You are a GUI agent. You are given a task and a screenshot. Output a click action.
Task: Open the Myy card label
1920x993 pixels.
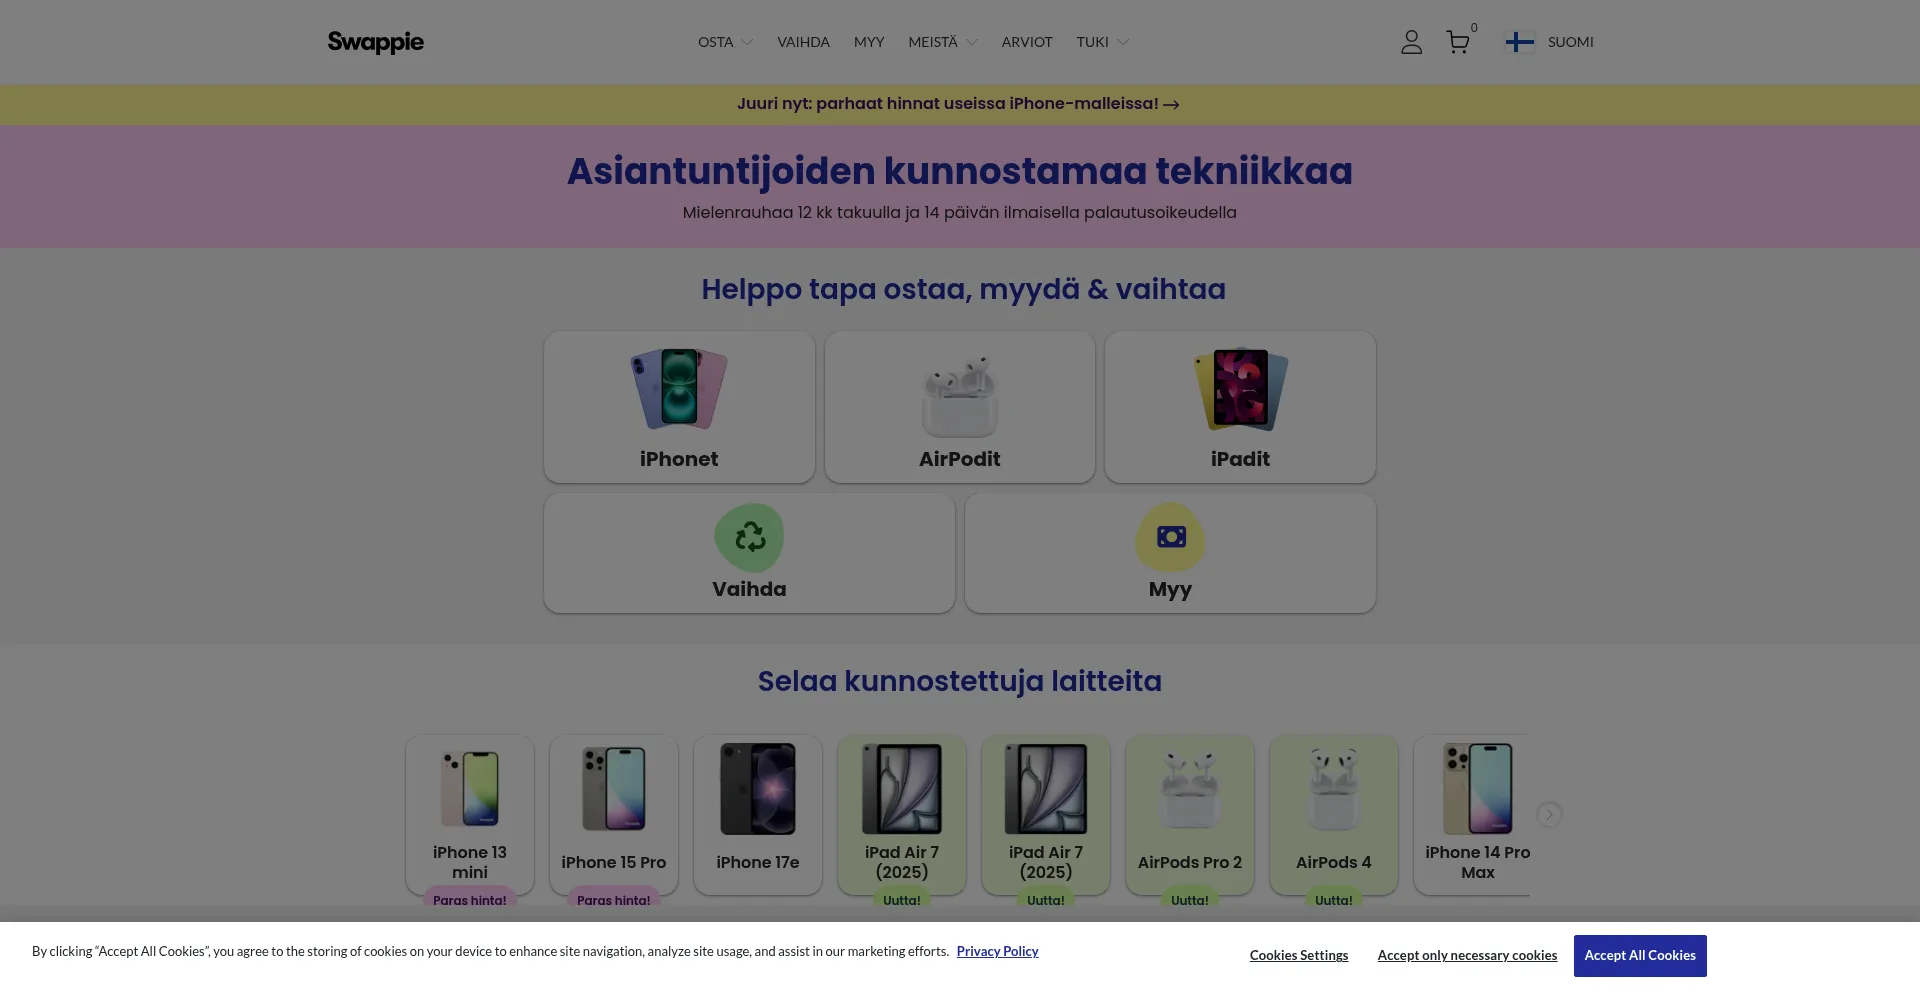click(x=1170, y=589)
